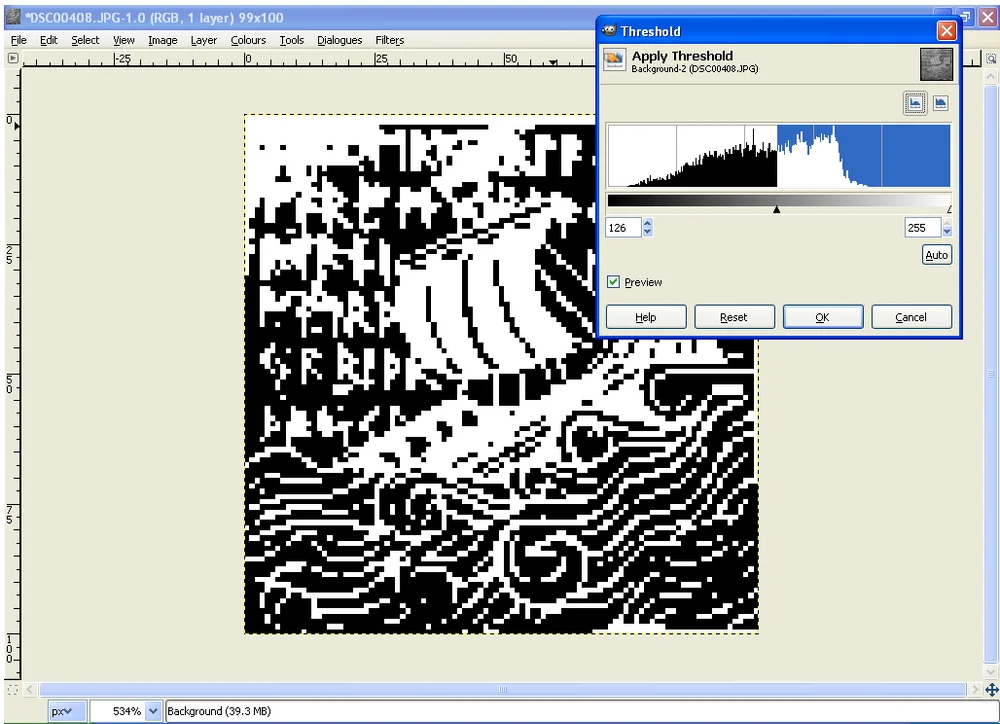The height and width of the screenshot is (724, 1000).
Task: Increase the low threshold using its up stepper
Action: 647,223
